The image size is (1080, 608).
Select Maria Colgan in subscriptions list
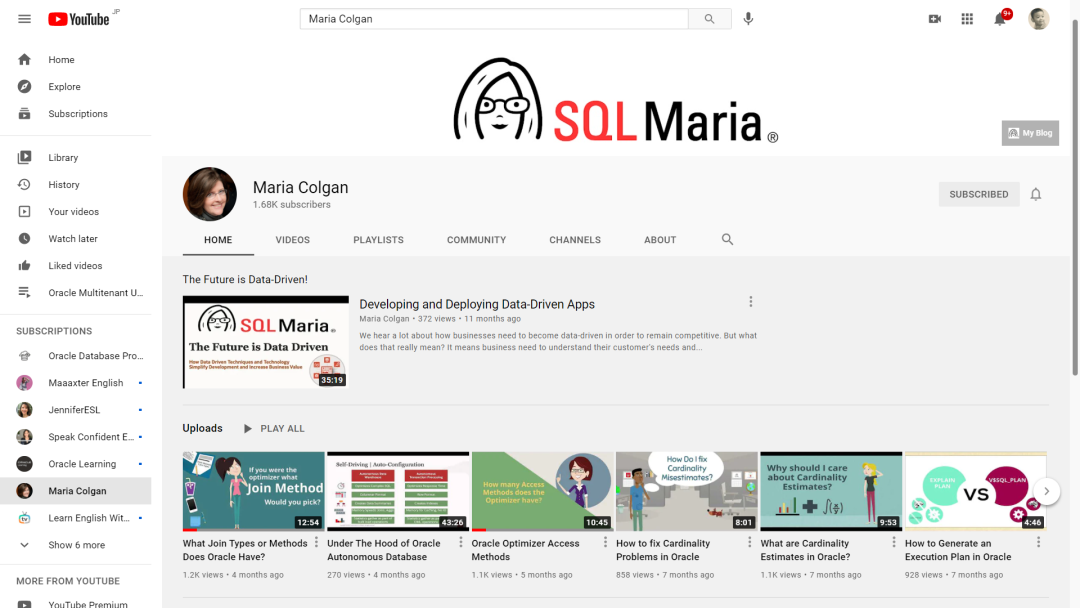[76, 491]
